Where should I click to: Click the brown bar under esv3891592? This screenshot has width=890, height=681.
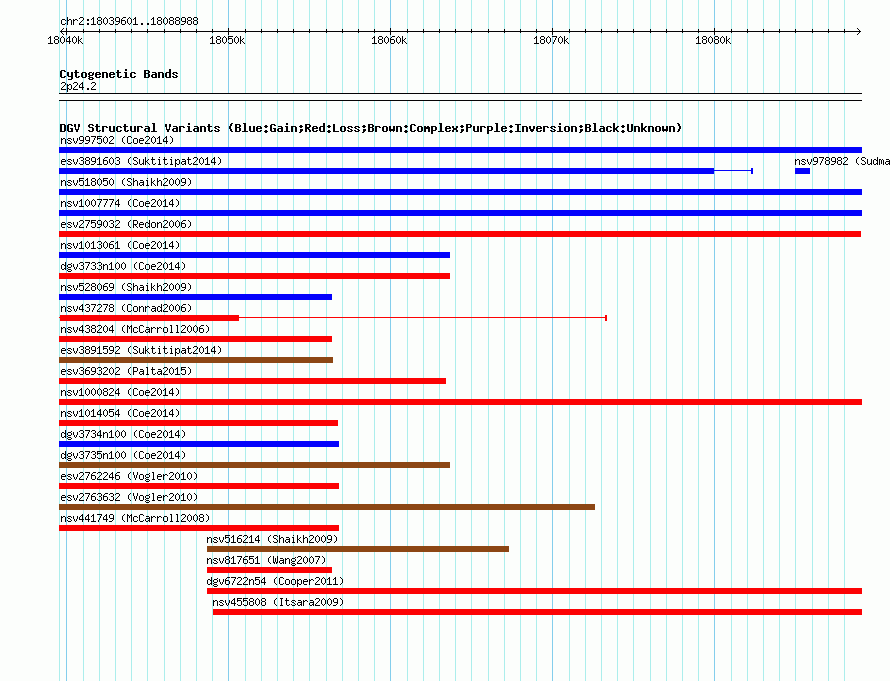point(196,360)
